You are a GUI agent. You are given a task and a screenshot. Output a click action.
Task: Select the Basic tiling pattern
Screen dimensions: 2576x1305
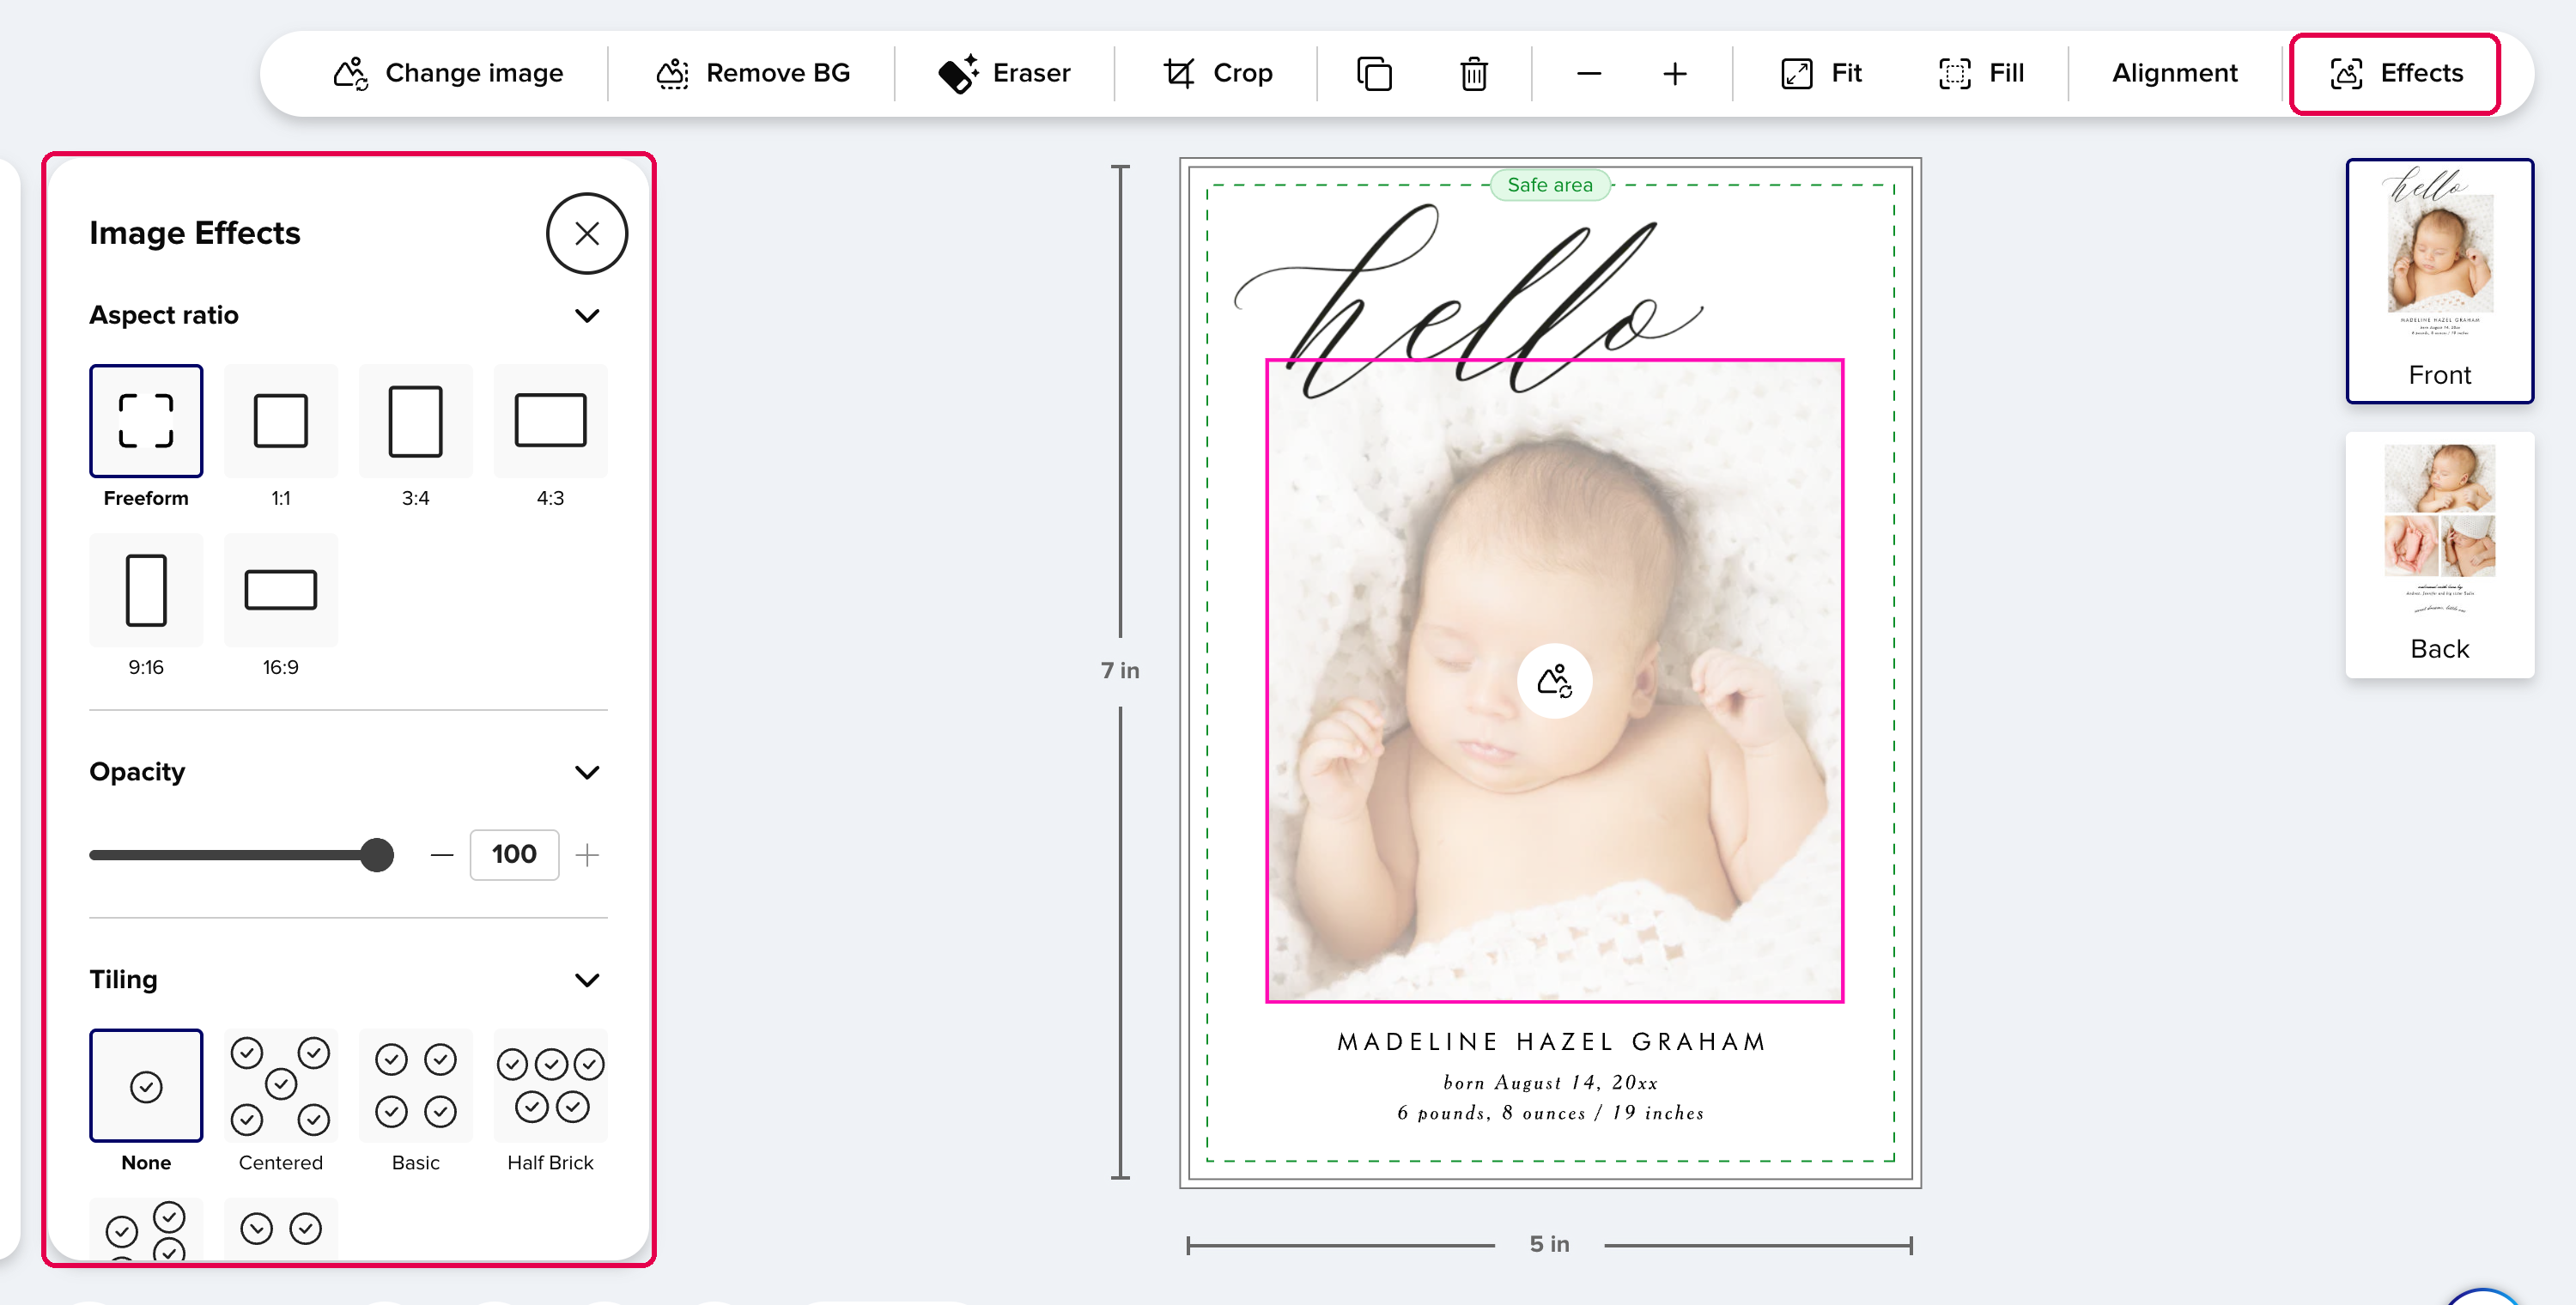[416, 1086]
